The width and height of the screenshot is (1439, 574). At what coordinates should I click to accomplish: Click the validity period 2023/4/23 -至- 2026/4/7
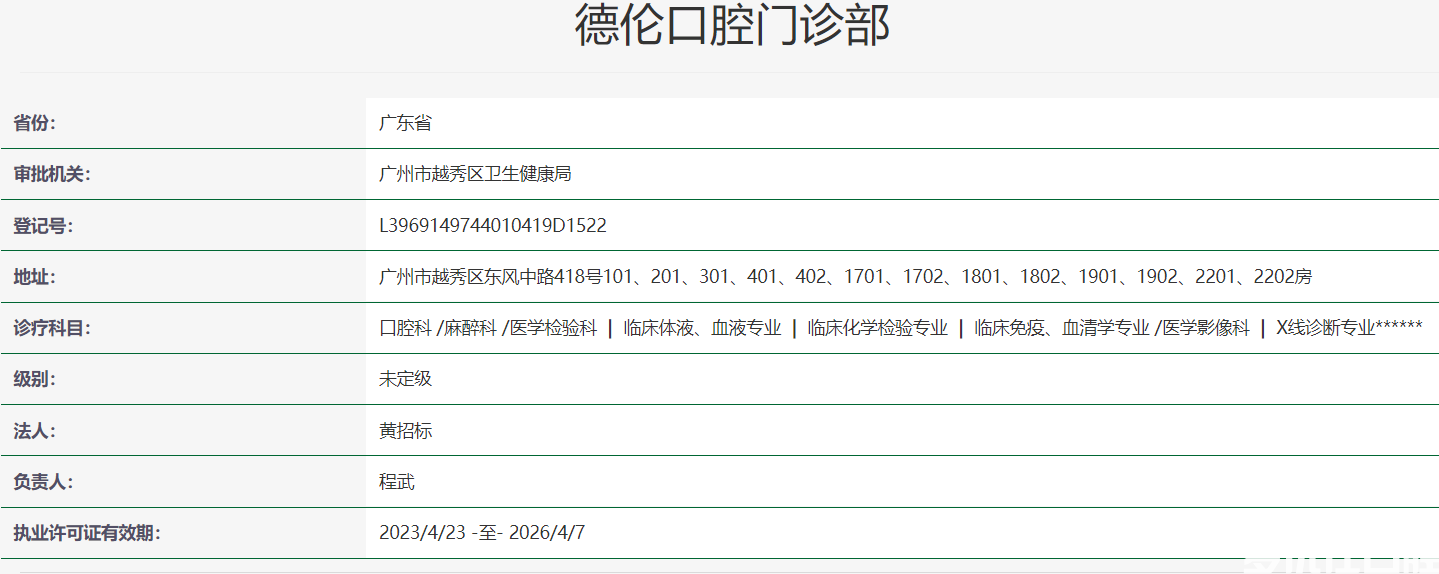[482, 533]
